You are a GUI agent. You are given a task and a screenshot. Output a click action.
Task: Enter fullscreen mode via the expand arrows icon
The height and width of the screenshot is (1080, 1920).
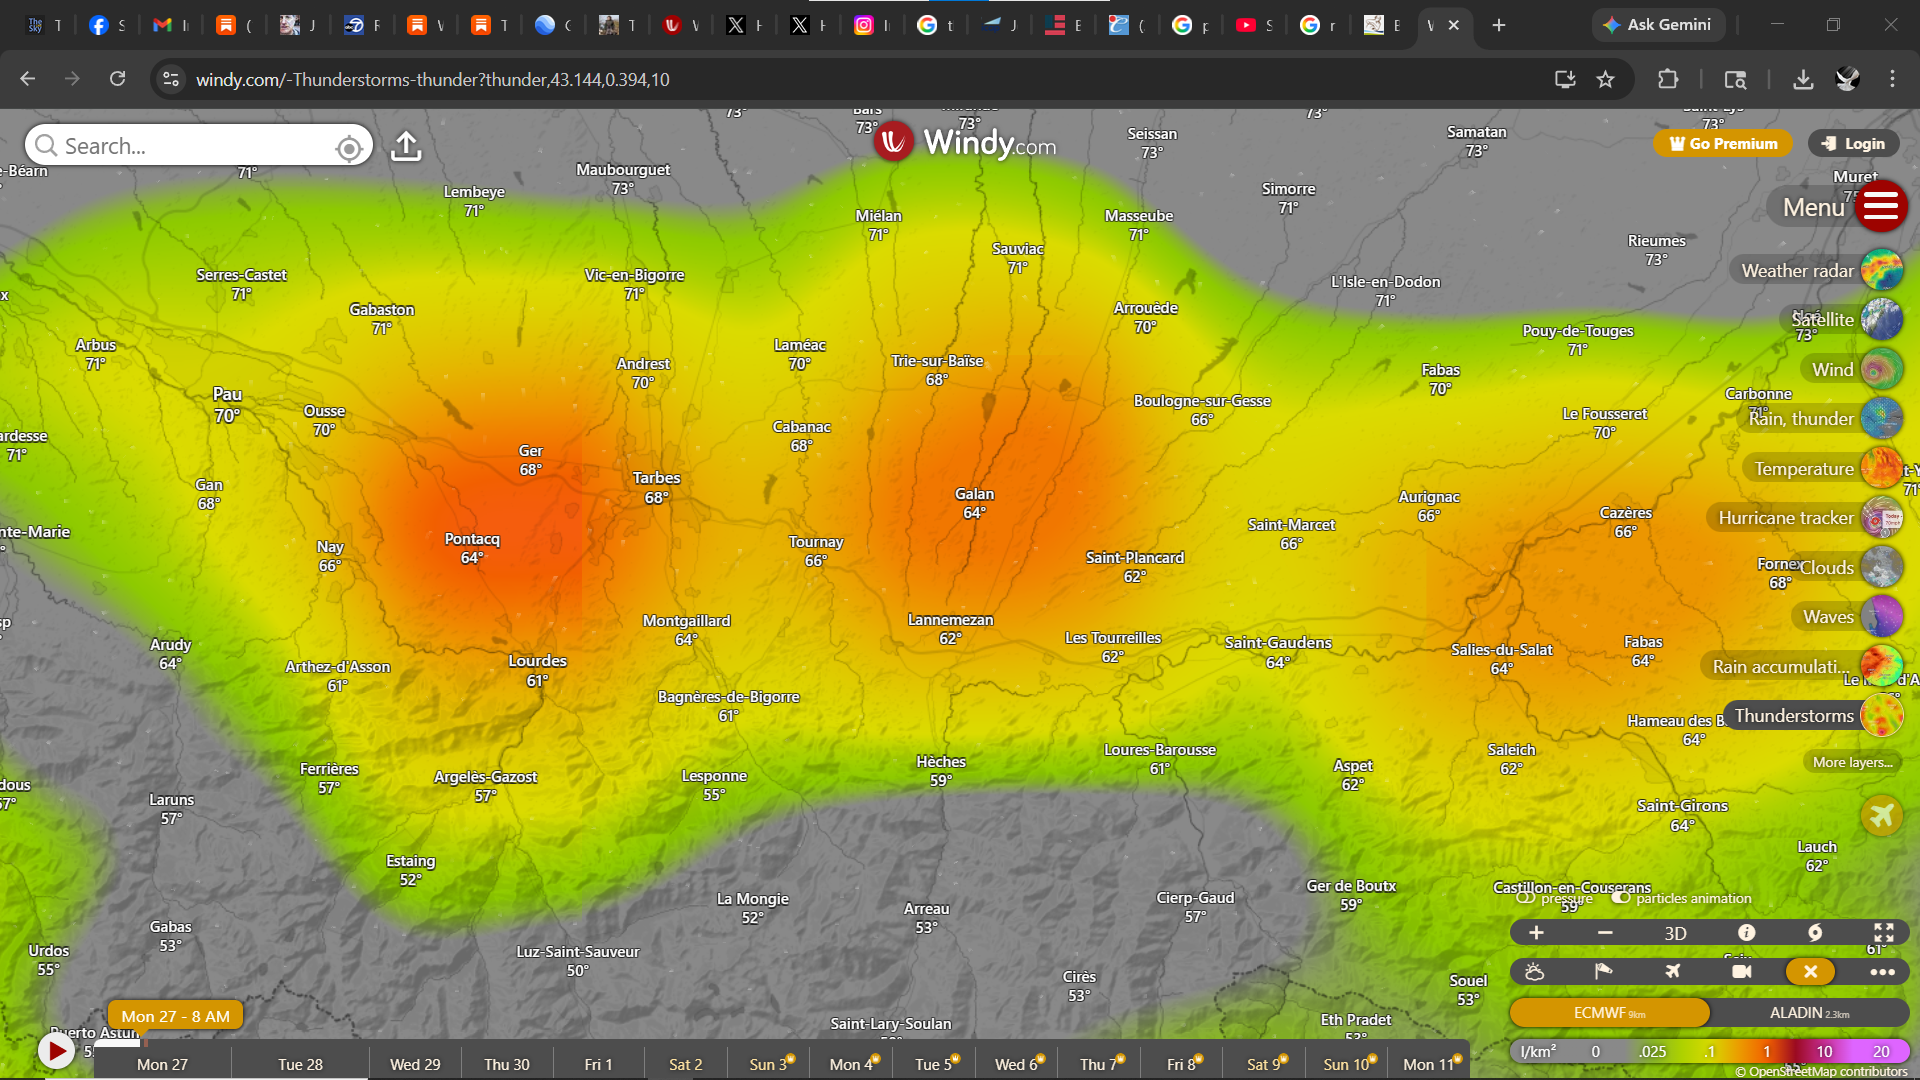pyautogui.click(x=1883, y=933)
